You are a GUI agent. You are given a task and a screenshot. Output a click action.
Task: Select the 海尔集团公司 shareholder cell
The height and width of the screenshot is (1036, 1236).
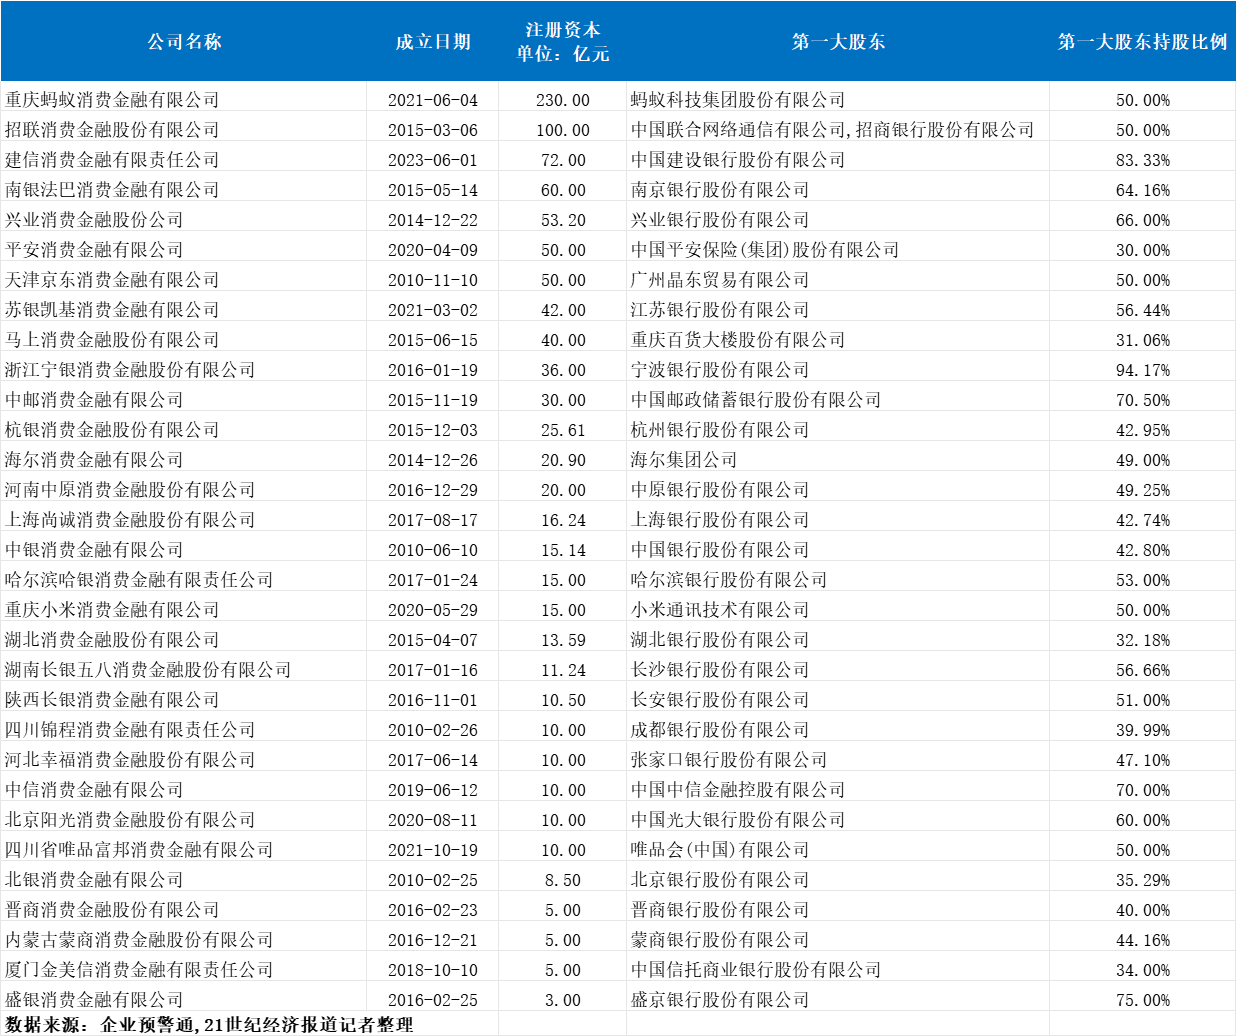click(684, 460)
